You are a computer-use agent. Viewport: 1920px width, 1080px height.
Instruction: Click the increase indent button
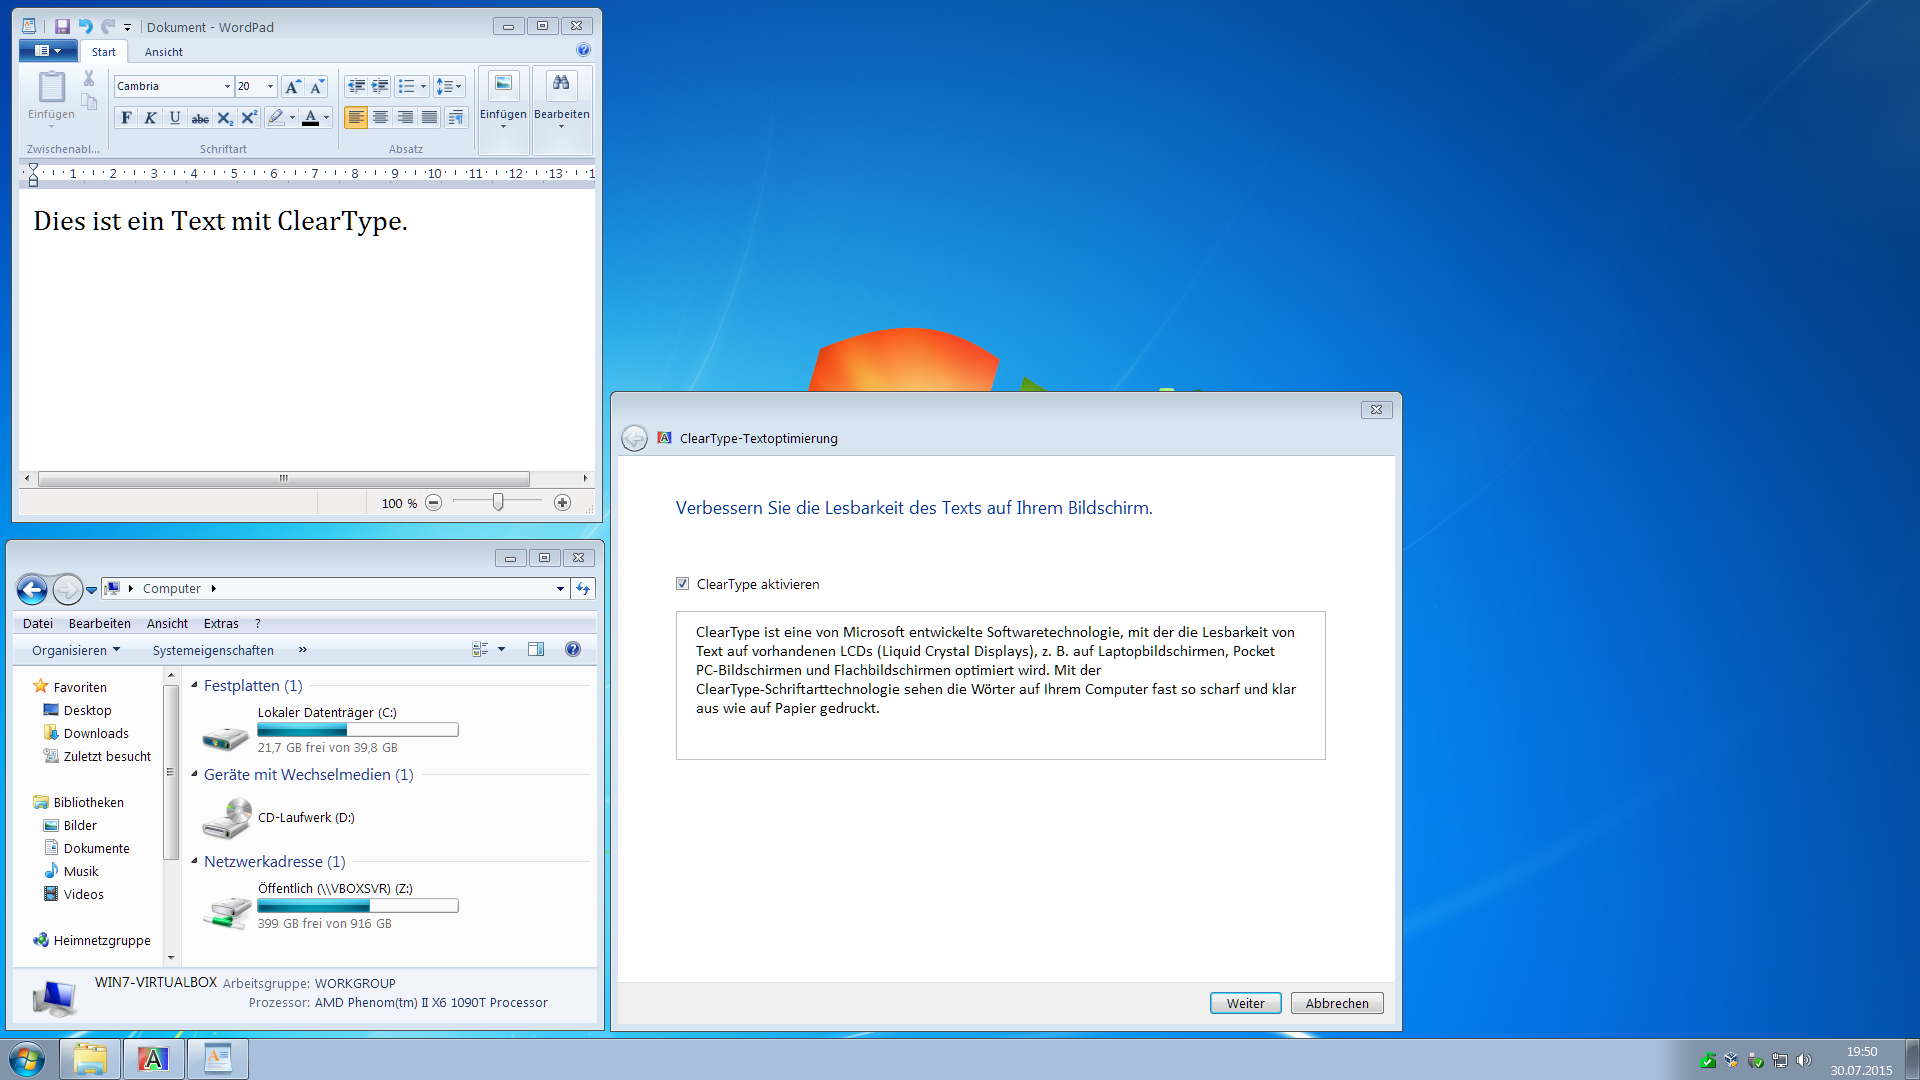[x=380, y=87]
